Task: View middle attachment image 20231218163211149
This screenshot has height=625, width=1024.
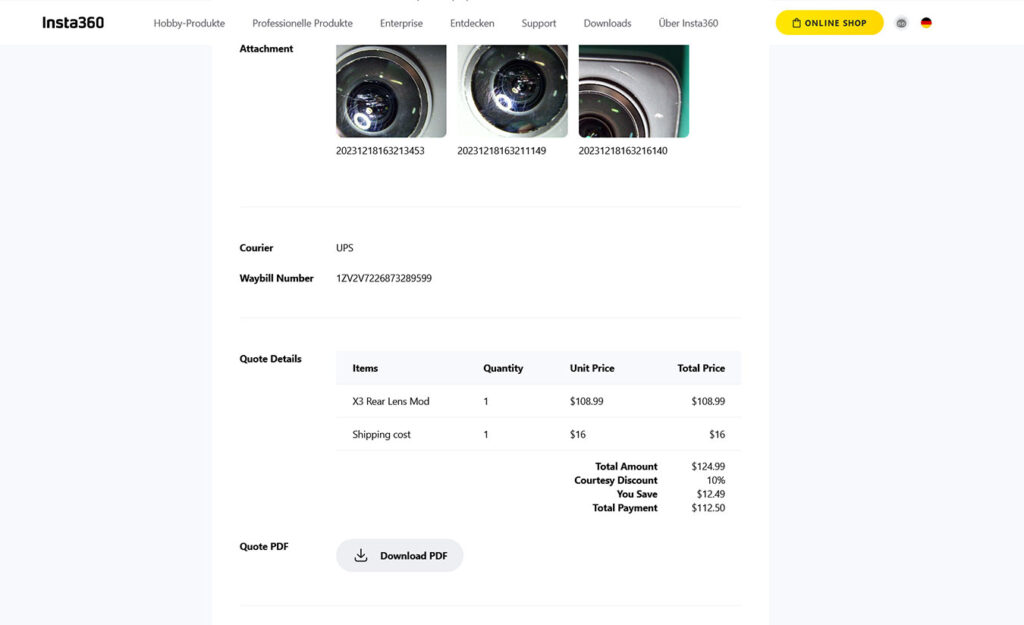Action: point(512,91)
